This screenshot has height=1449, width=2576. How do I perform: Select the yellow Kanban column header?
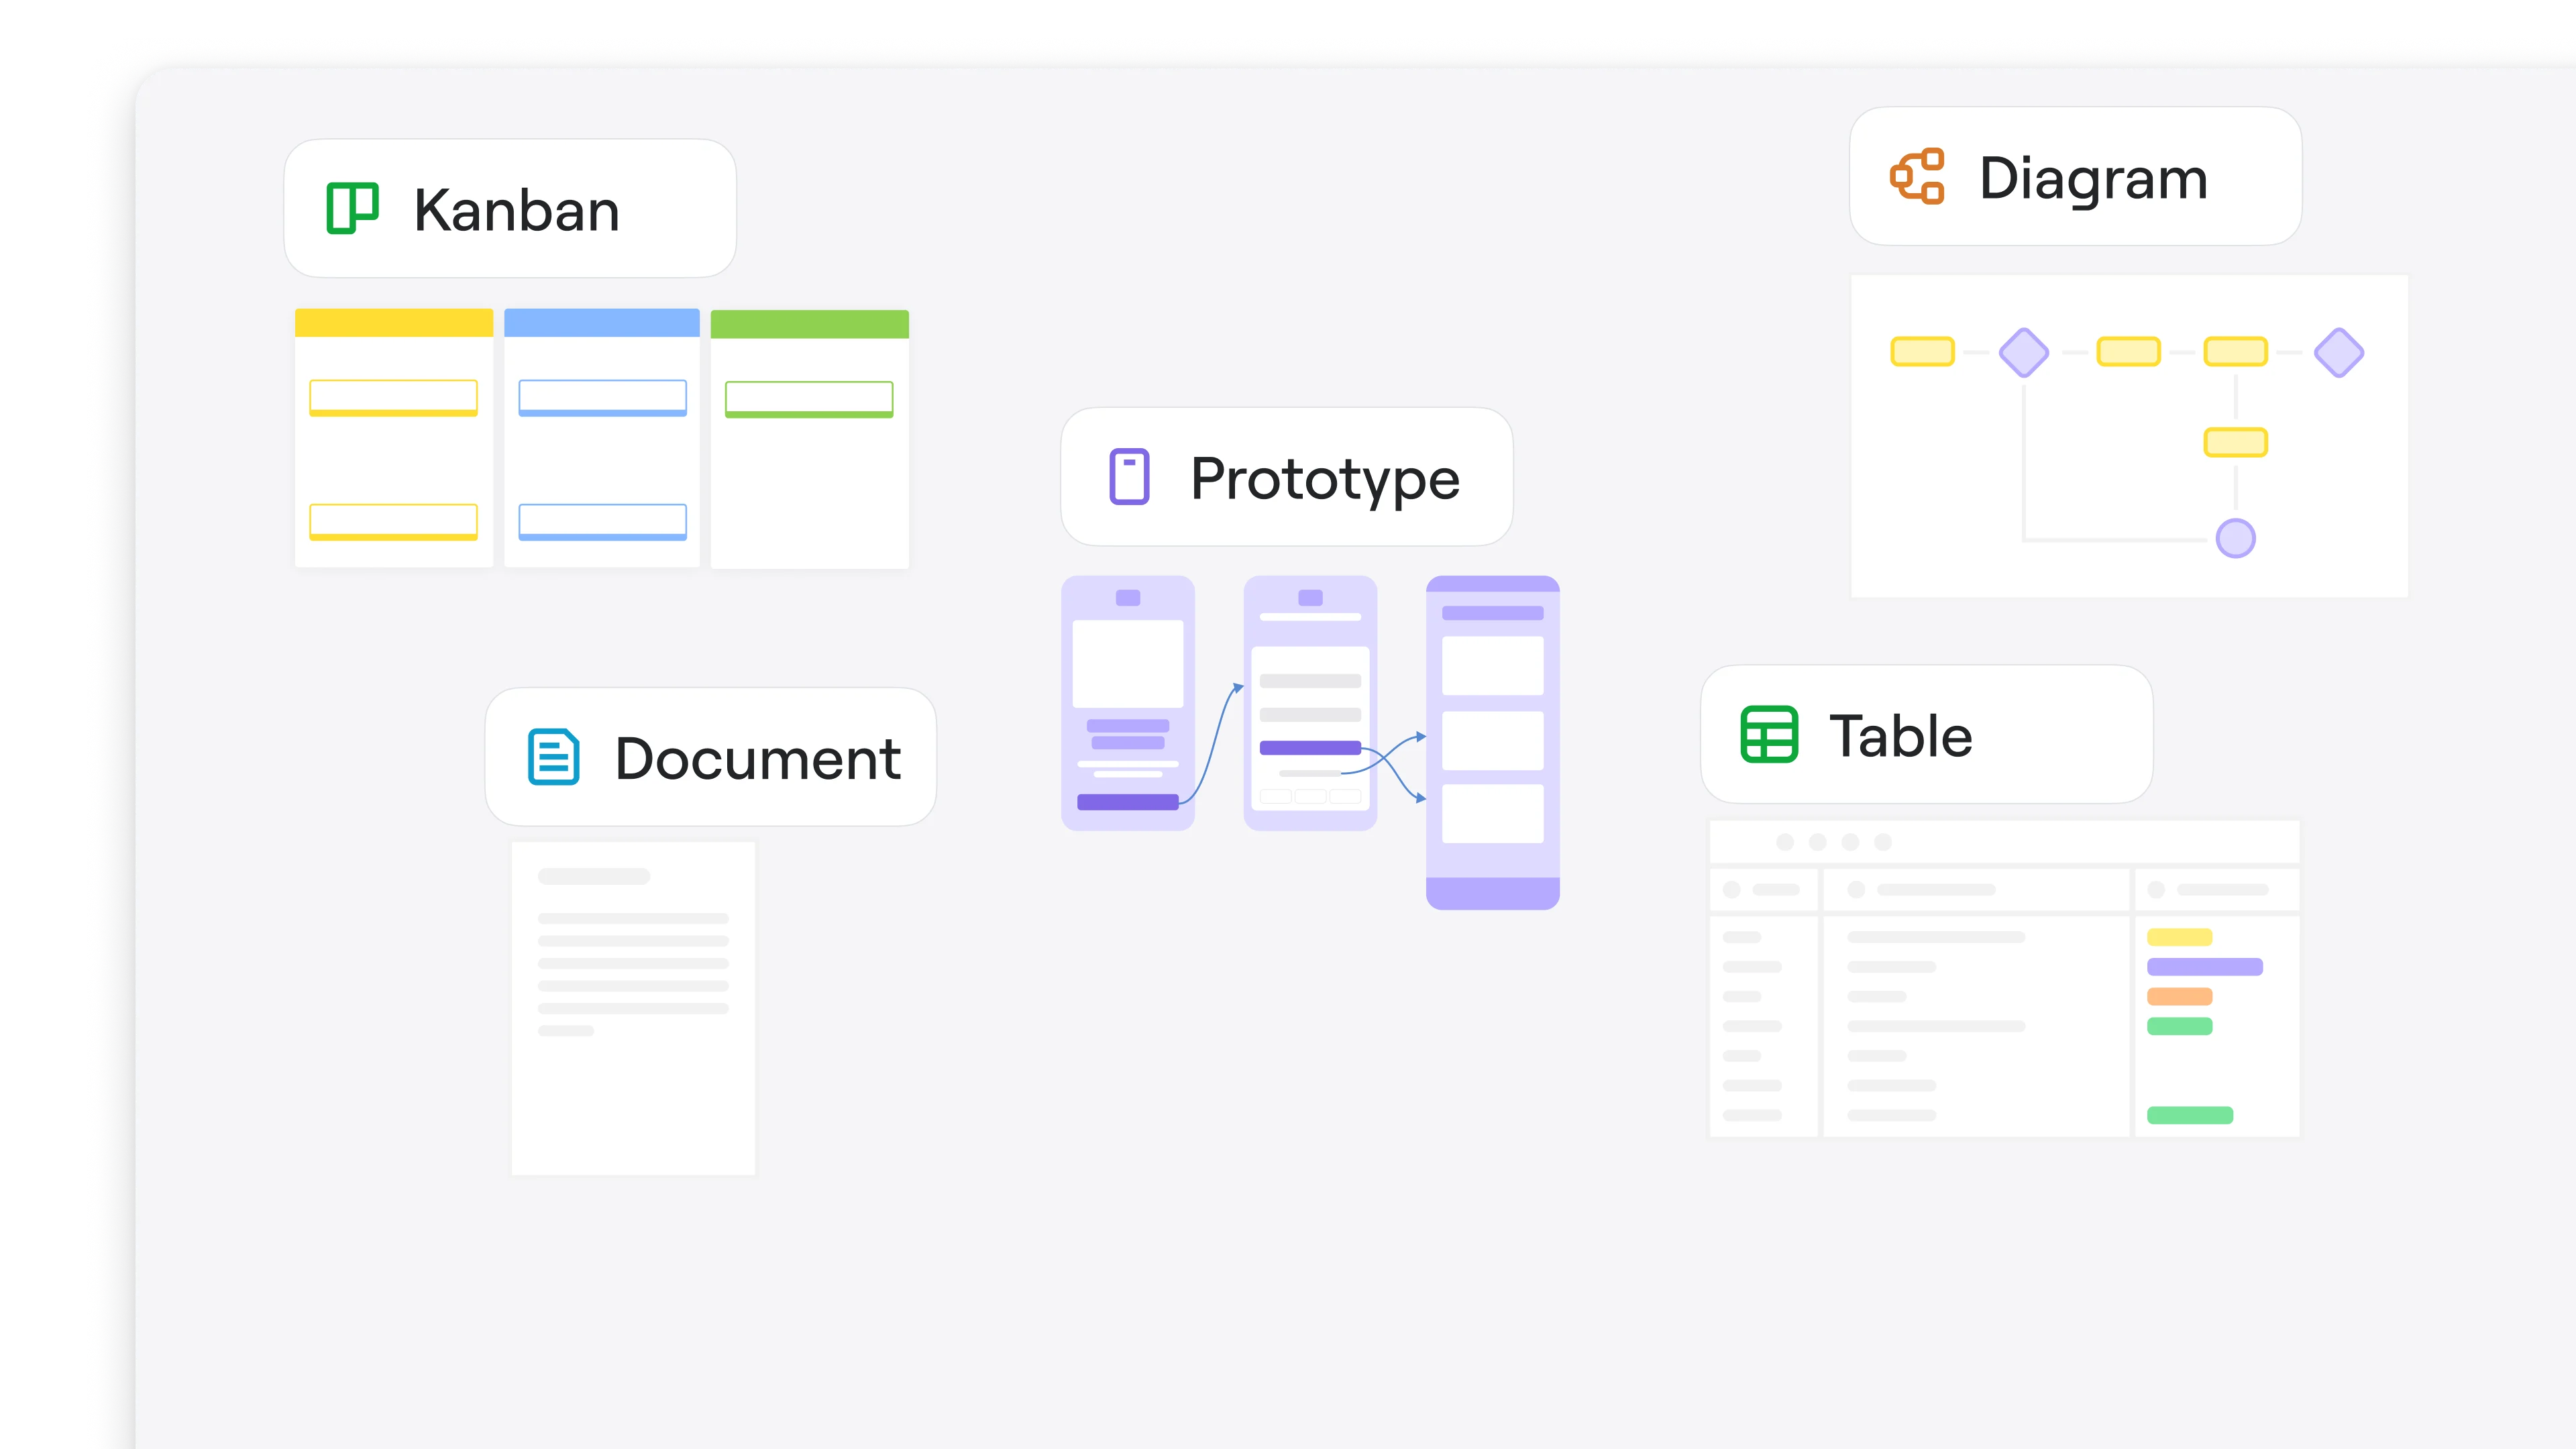(x=394, y=322)
